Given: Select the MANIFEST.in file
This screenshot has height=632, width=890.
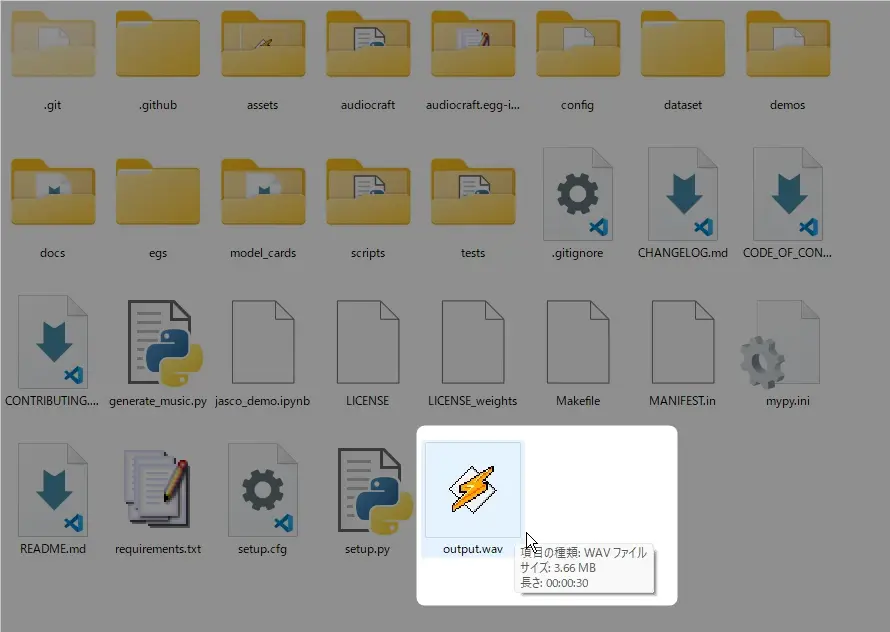Looking at the screenshot, I should pos(683,343).
